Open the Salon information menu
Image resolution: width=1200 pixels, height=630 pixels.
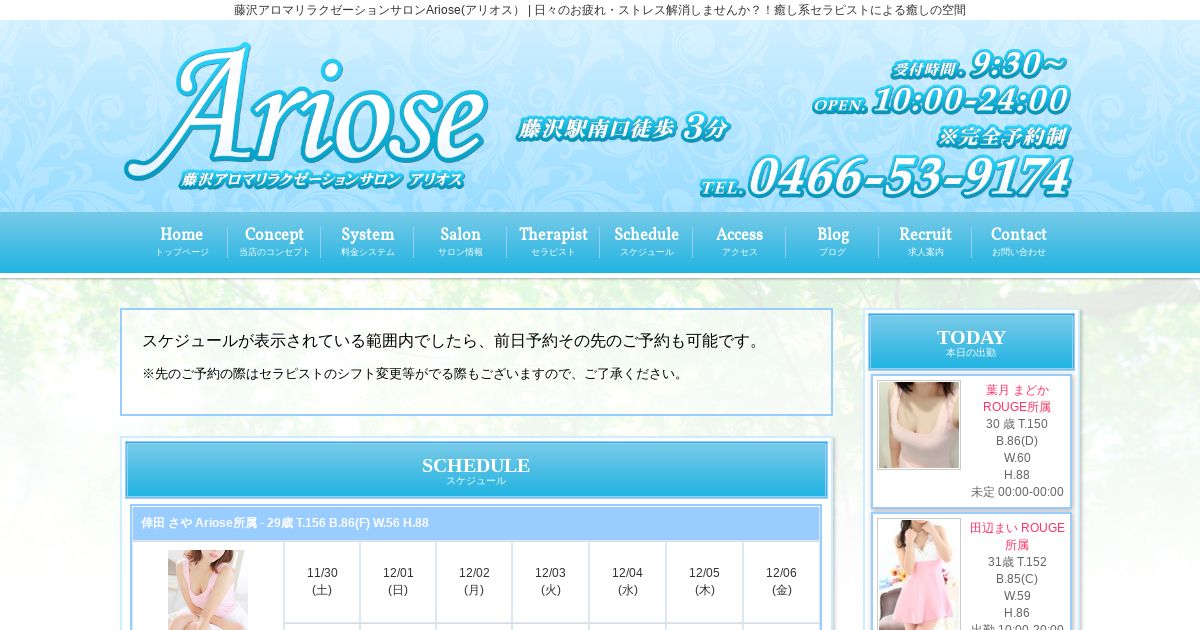click(460, 242)
